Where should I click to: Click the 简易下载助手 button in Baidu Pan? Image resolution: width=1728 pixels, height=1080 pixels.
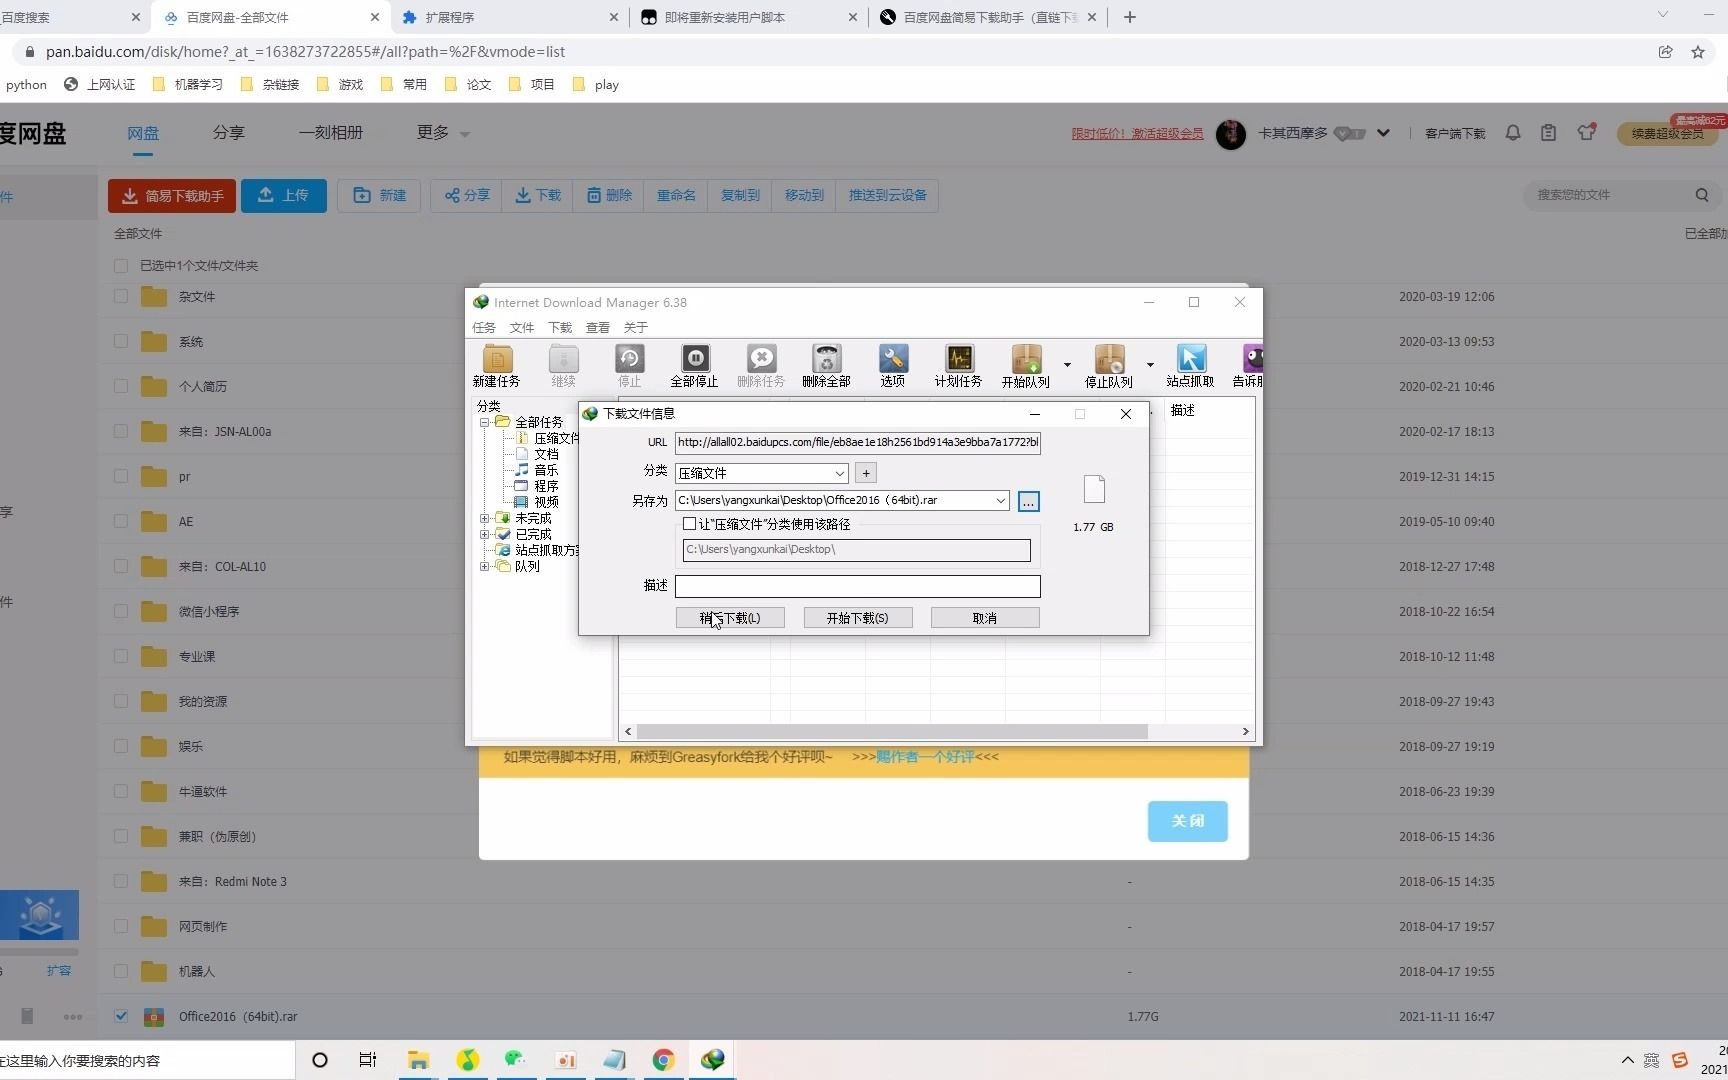tap(172, 196)
